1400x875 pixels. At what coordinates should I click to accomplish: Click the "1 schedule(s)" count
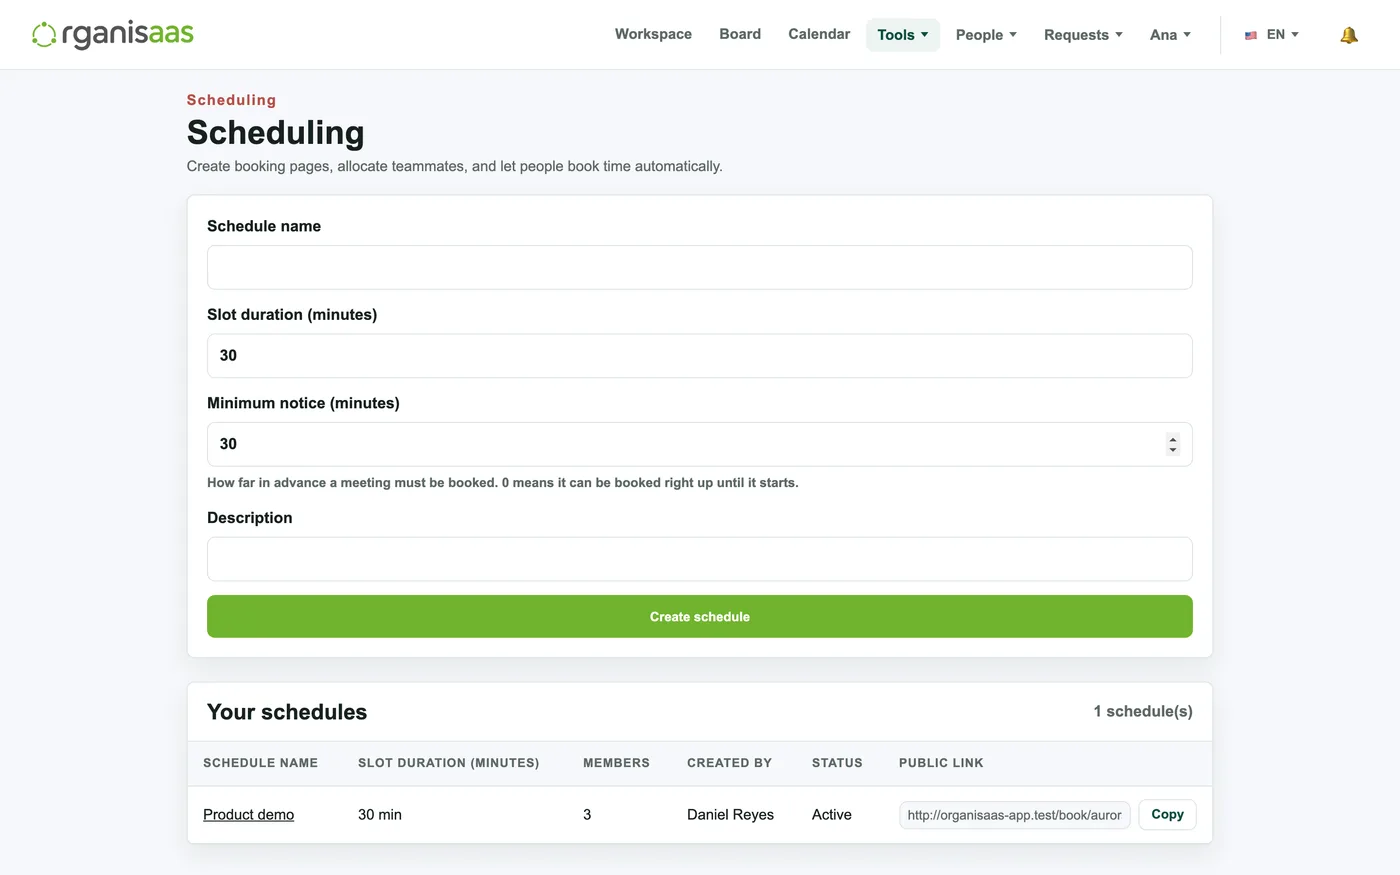[x=1143, y=712]
